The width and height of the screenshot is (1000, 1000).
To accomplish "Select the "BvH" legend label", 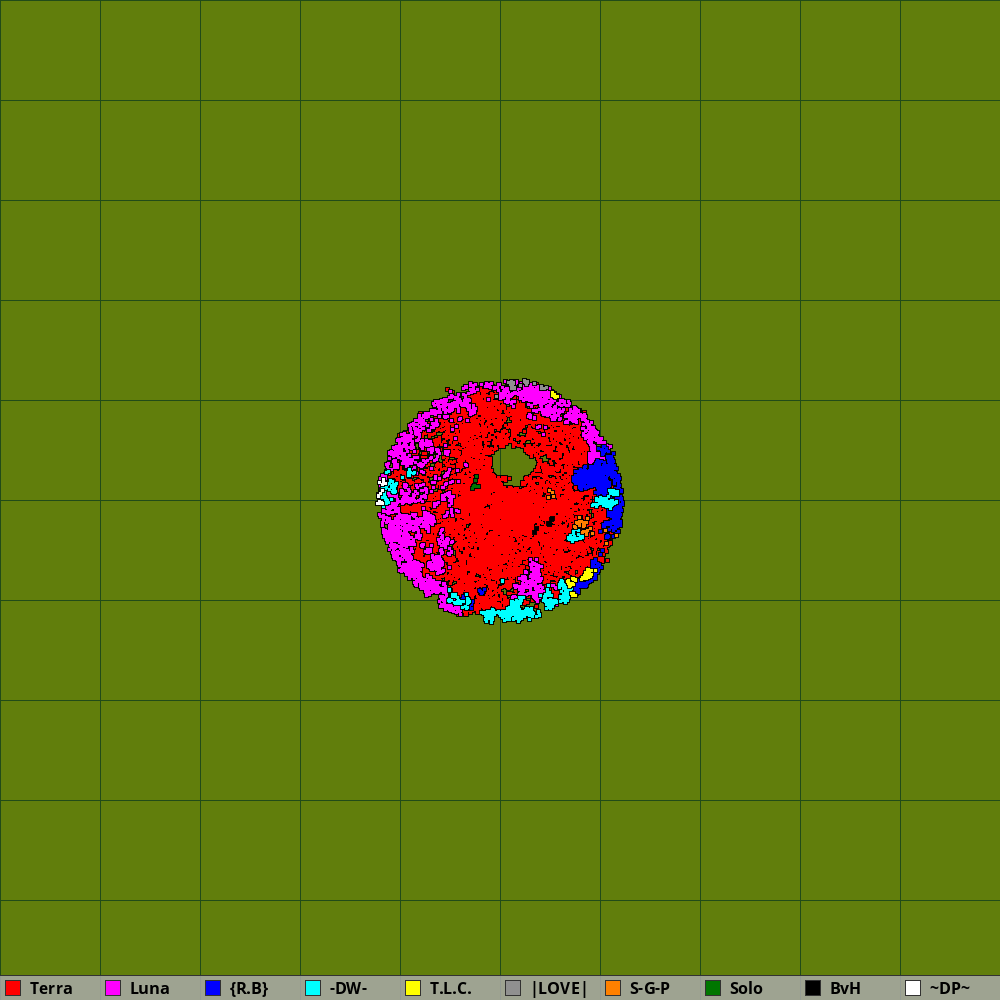I will click(846, 989).
